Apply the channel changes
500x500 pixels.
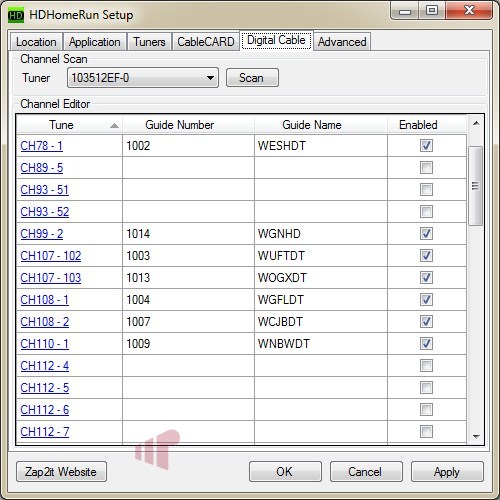447,472
